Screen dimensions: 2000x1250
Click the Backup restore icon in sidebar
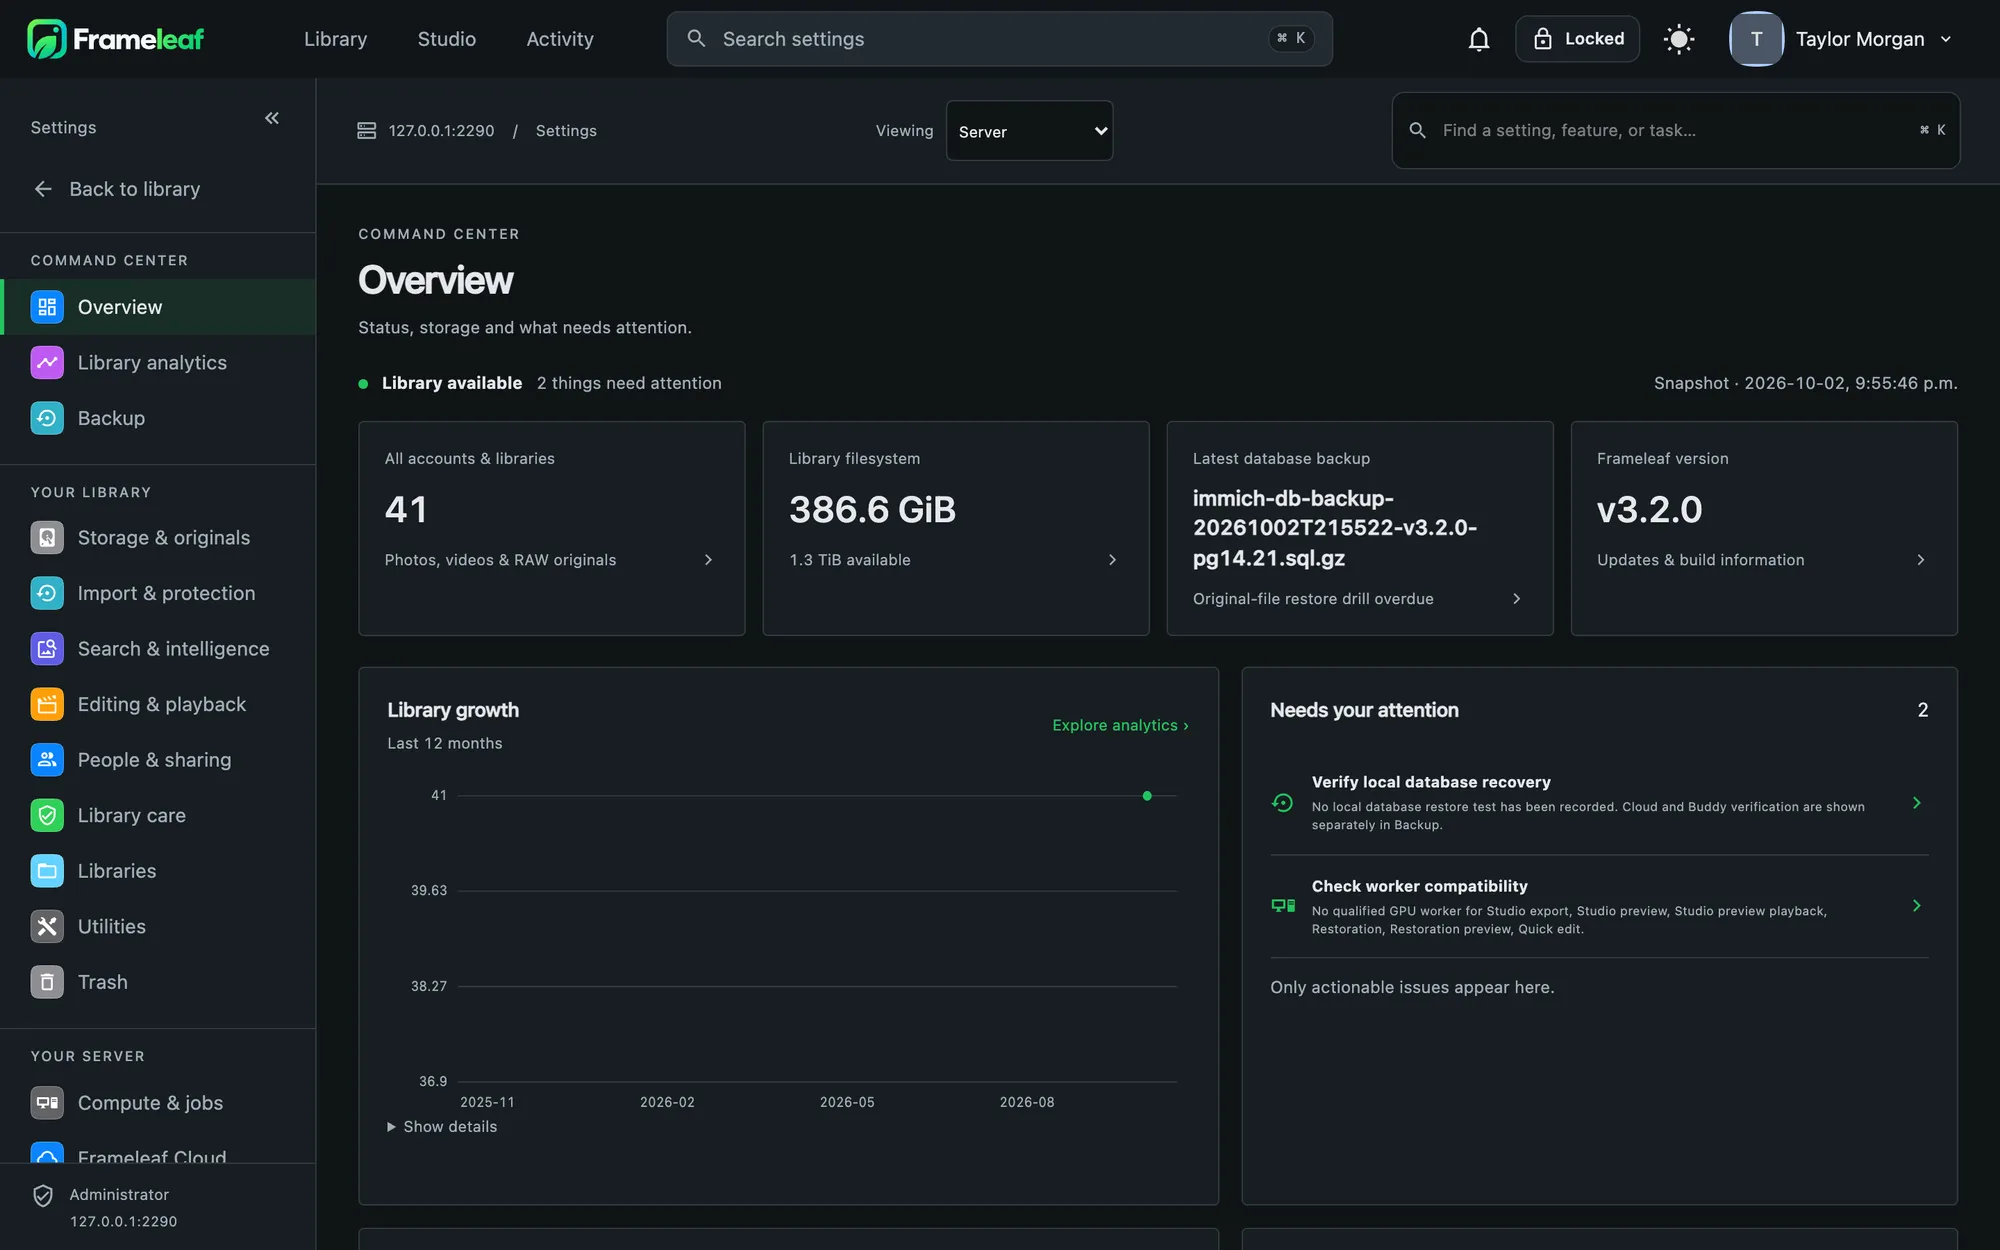coord(47,418)
